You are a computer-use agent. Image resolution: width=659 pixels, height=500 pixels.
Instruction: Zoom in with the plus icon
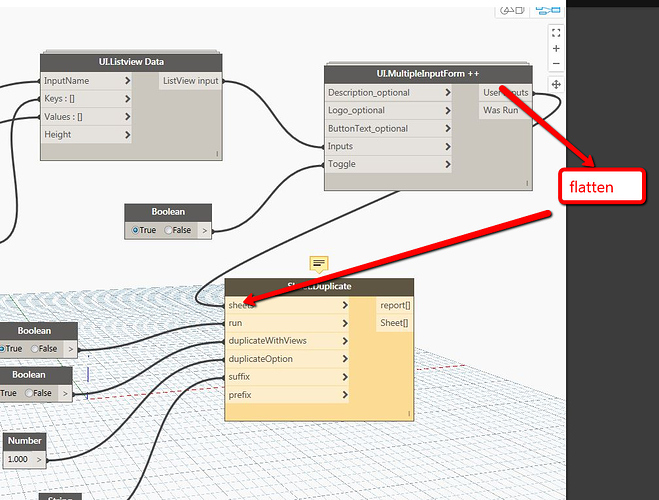click(556, 48)
